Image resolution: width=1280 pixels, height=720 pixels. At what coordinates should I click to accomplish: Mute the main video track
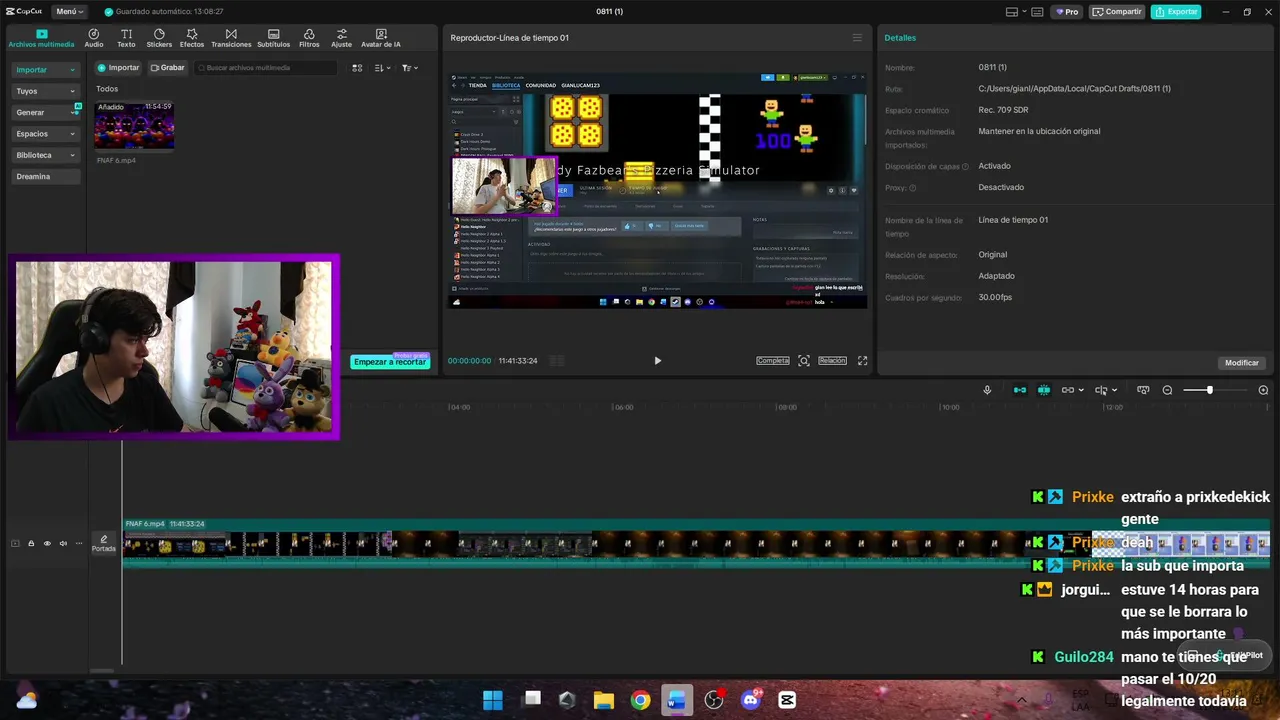[63, 544]
